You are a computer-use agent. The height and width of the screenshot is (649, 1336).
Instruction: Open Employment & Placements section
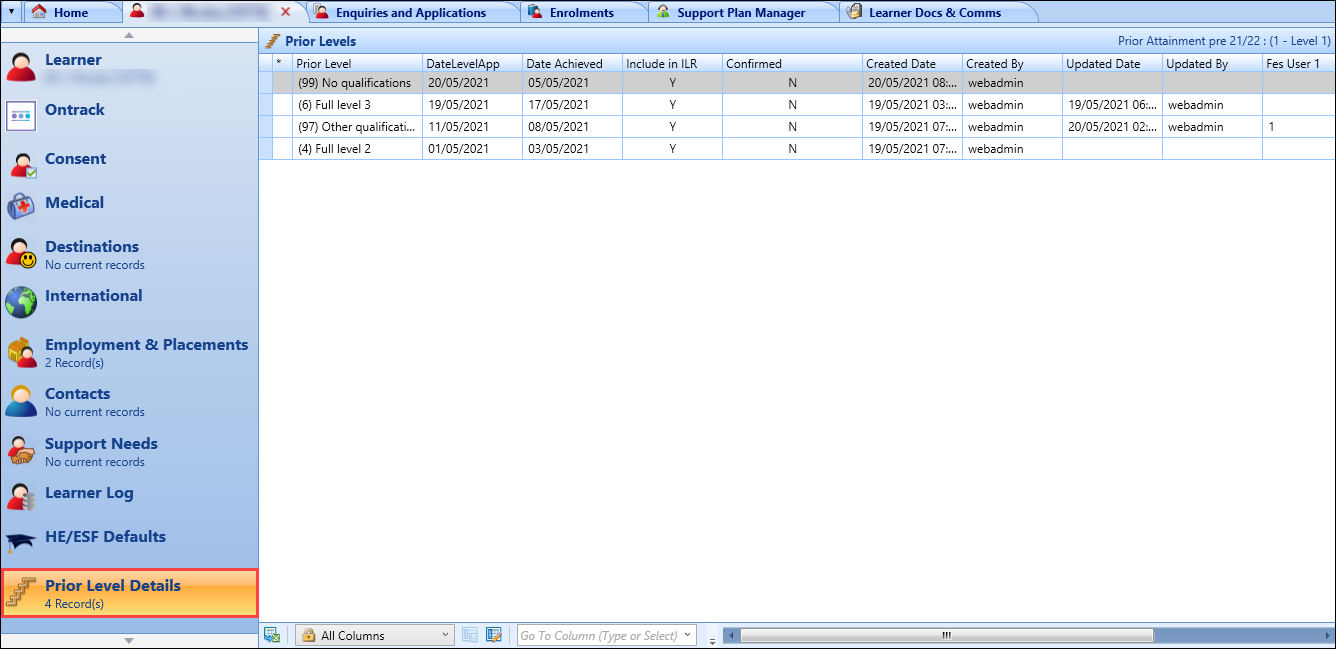coord(129,352)
